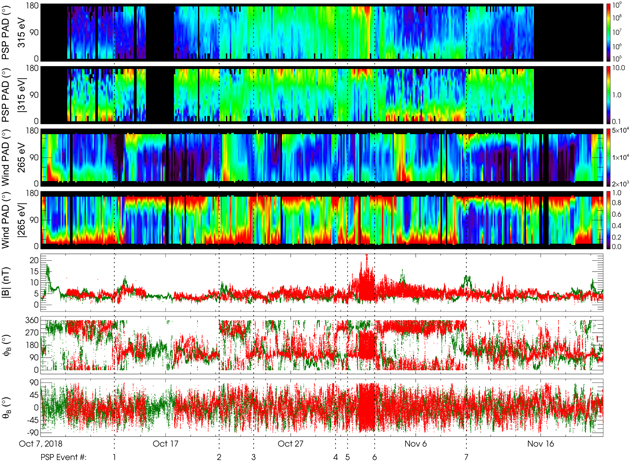This screenshot has width=630, height=461.
Task: Click the -90 tick on the θB axis
Action: point(33,432)
